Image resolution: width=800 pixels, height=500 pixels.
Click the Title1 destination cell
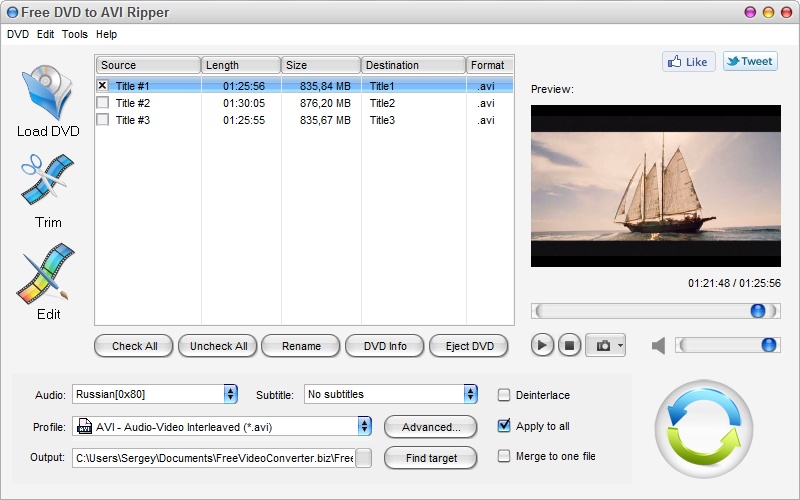tap(382, 86)
